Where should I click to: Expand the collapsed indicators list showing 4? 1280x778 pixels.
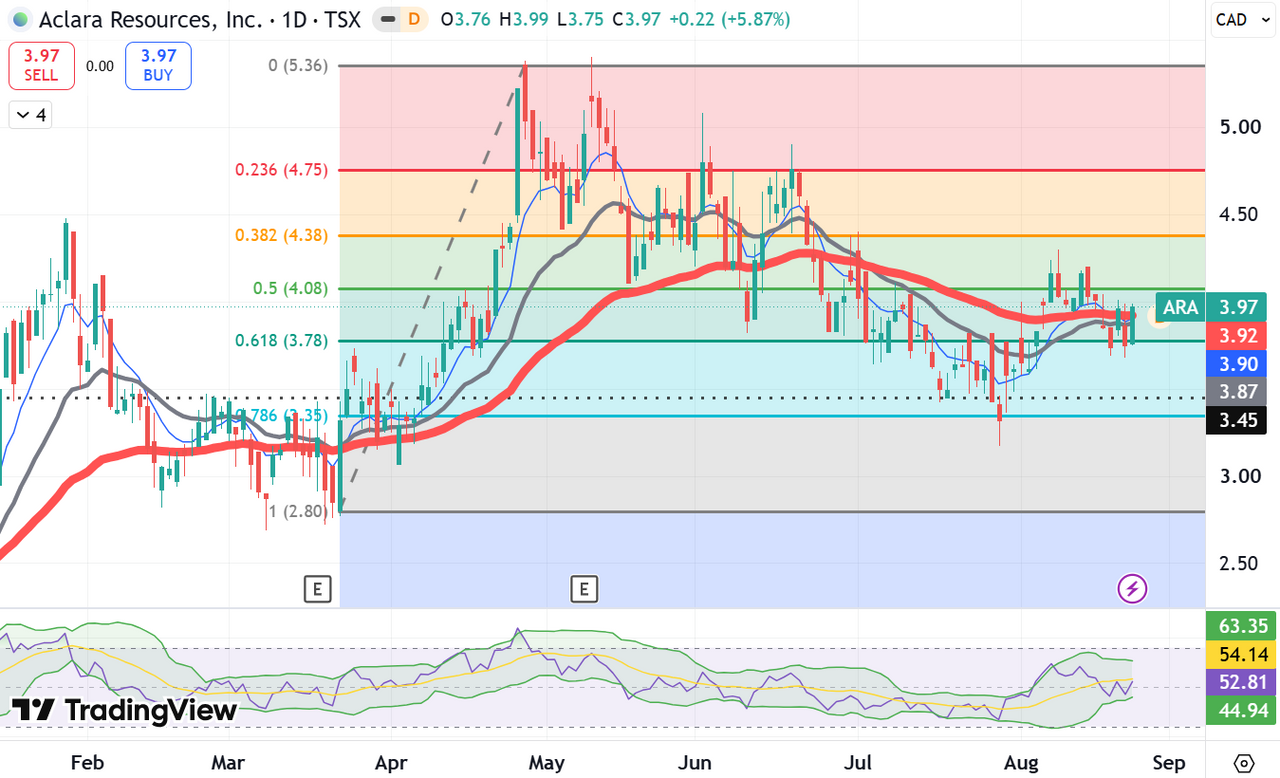point(30,115)
